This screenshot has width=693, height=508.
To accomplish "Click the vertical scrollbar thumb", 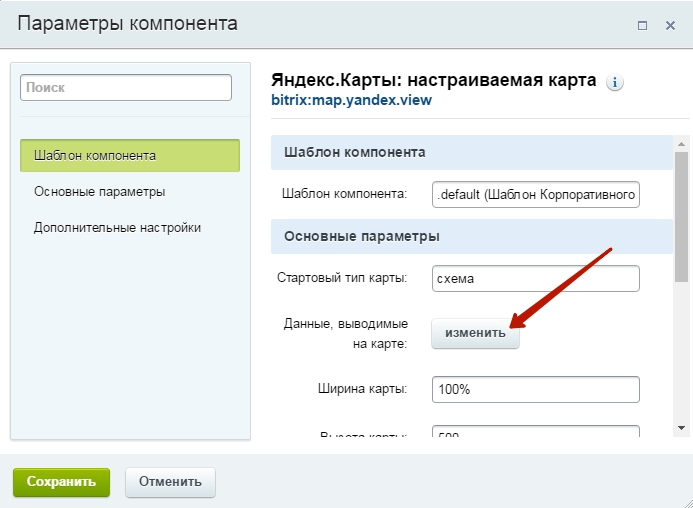I will [x=681, y=217].
